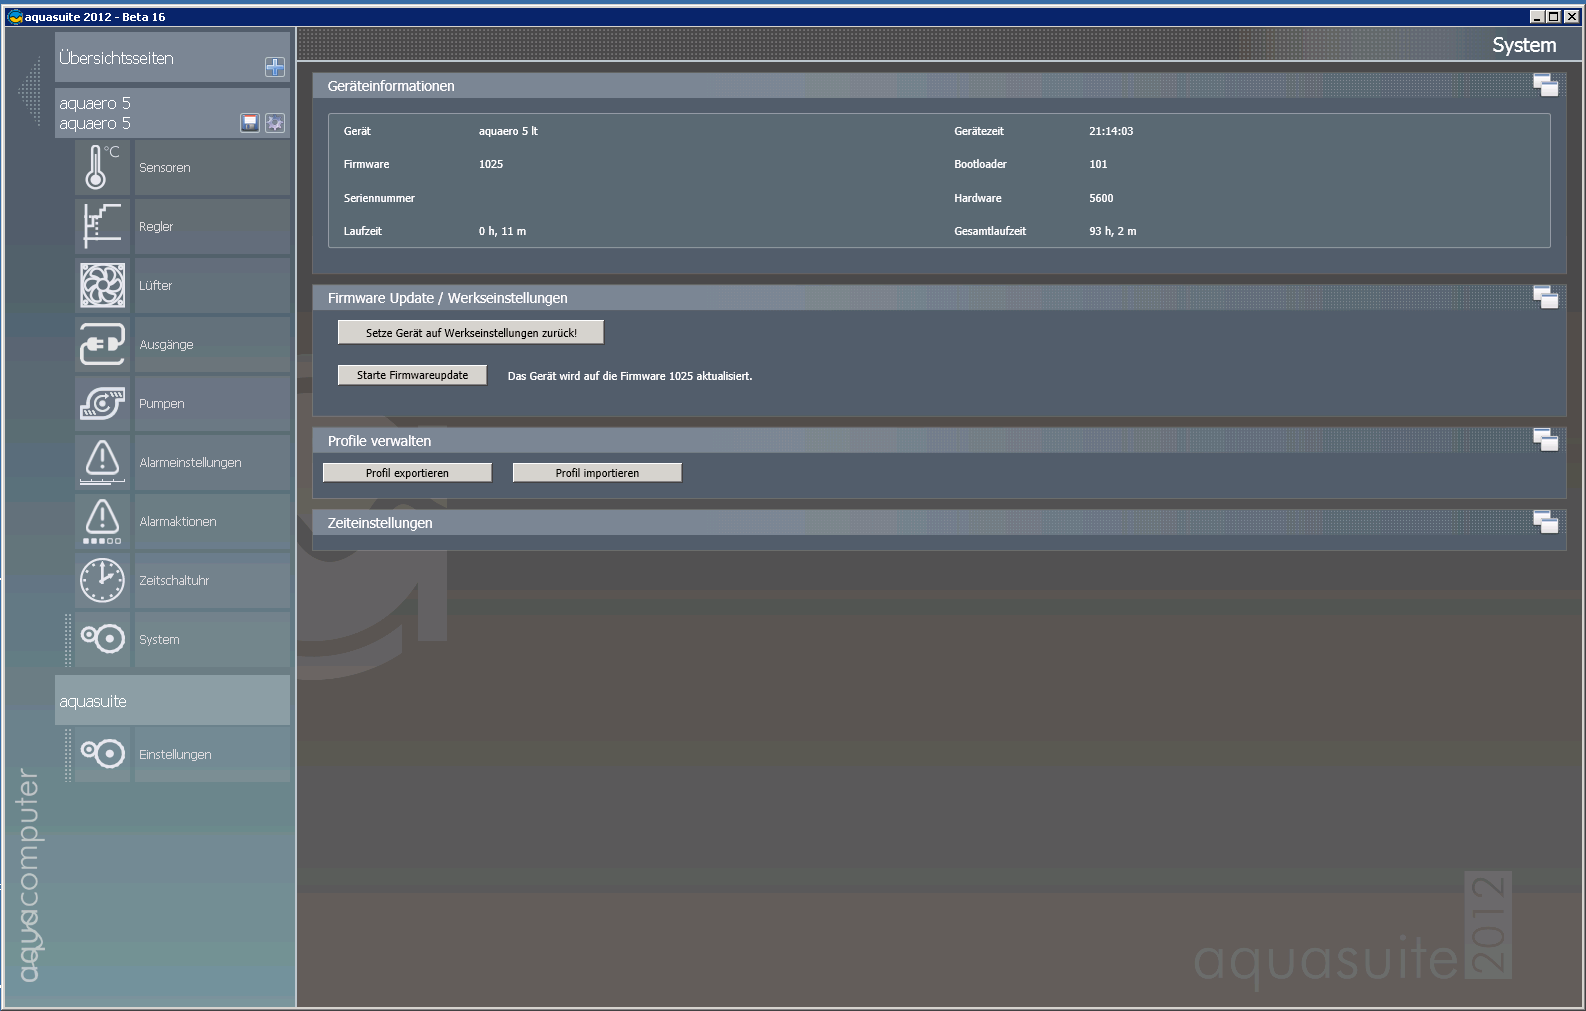Click the Starte Firmwareupdate button
This screenshot has height=1011, width=1586.
click(412, 375)
